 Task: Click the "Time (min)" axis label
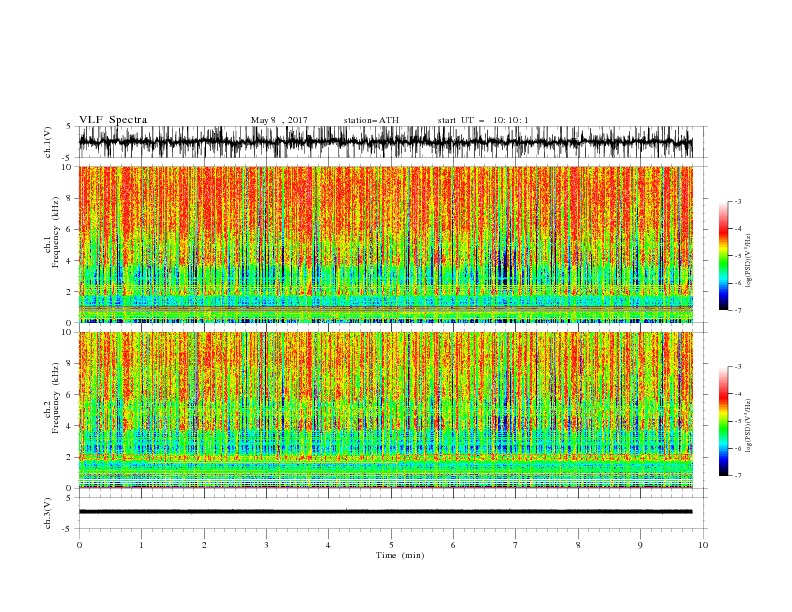[x=400, y=555]
